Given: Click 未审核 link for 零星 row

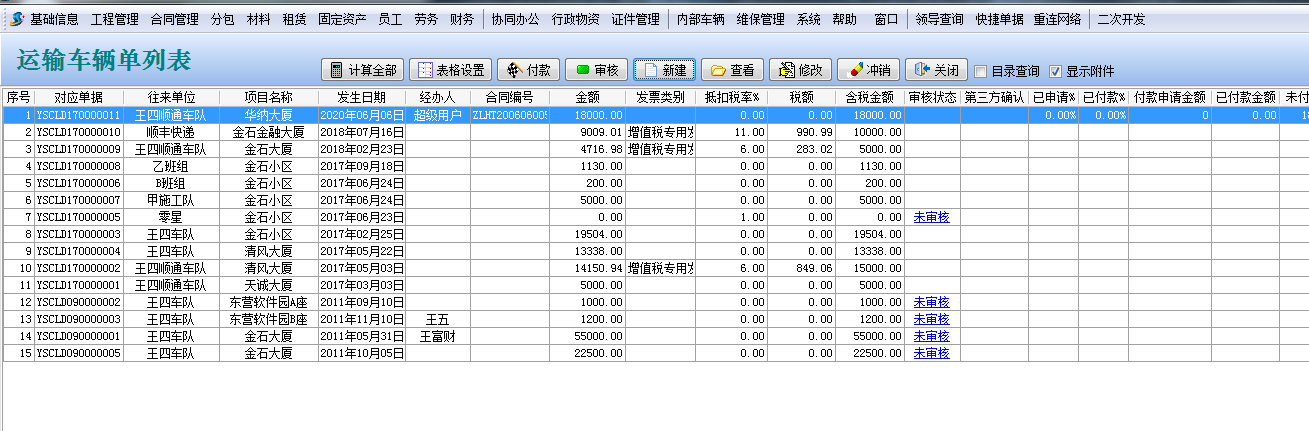Looking at the screenshot, I should [x=931, y=217].
